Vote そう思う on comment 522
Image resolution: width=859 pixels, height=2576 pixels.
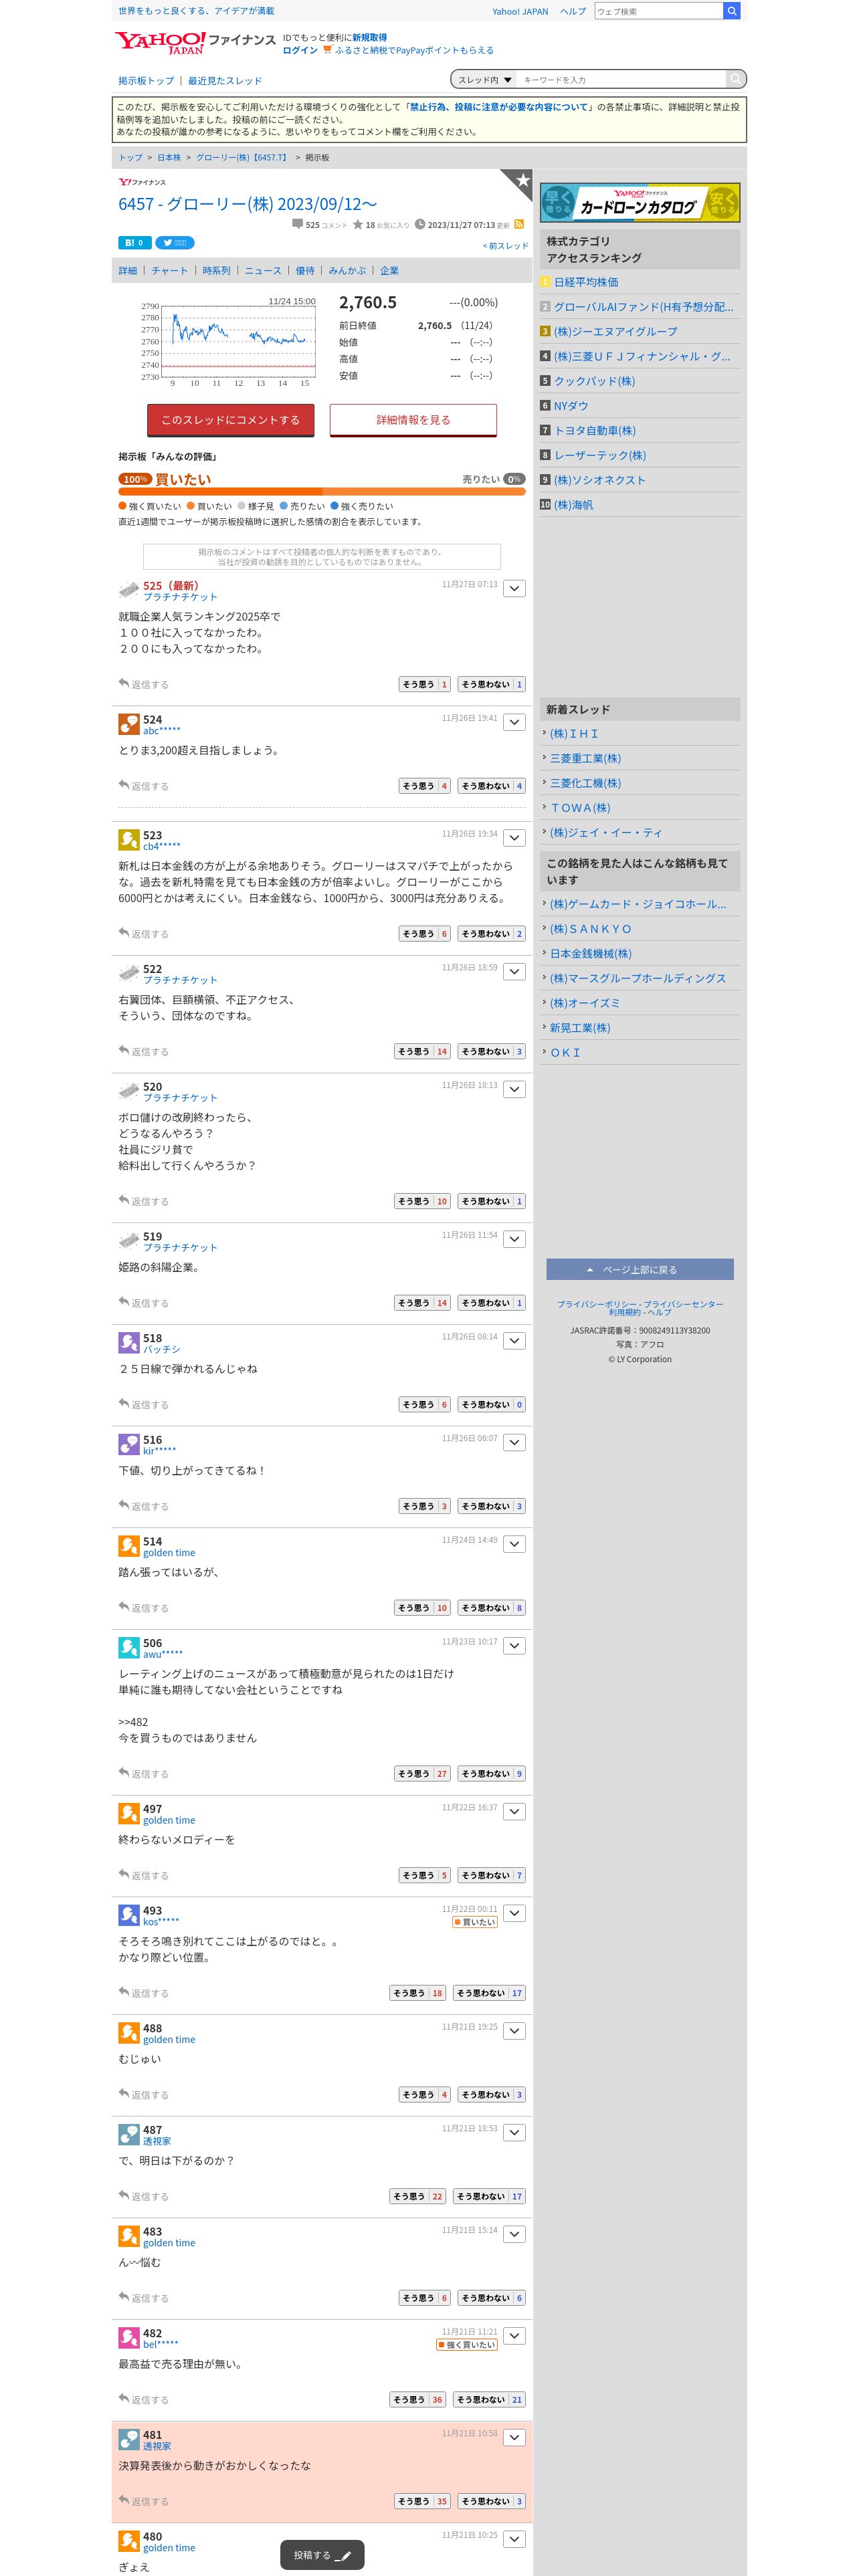pyautogui.click(x=422, y=1051)
